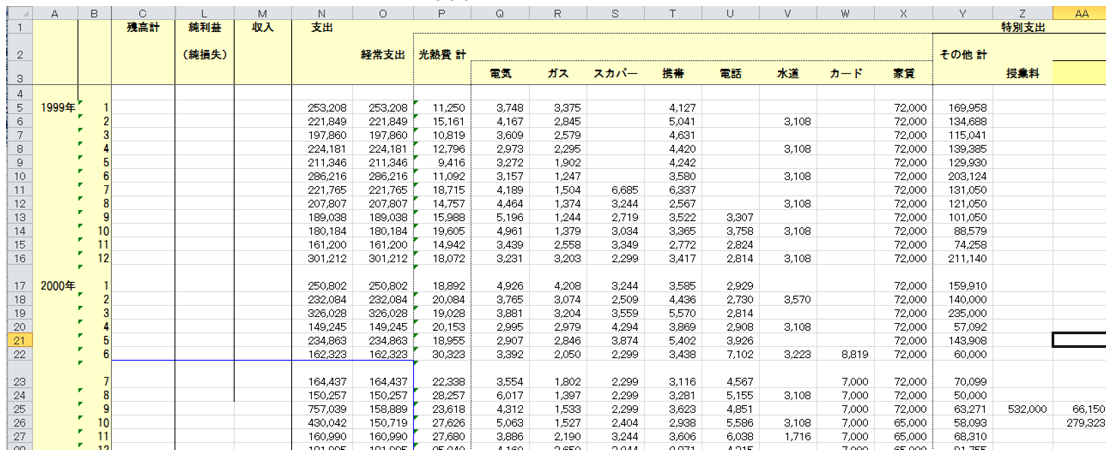
Task: Click the 携帯 column label
Action: (671, 73)
